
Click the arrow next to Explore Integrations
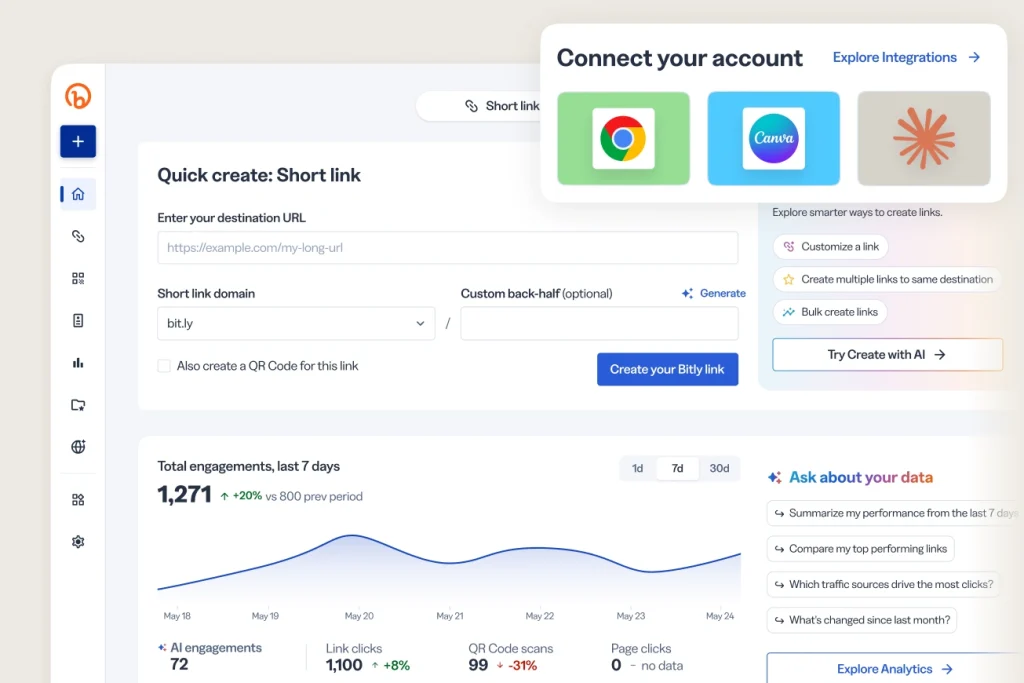(x=974, y=57)
